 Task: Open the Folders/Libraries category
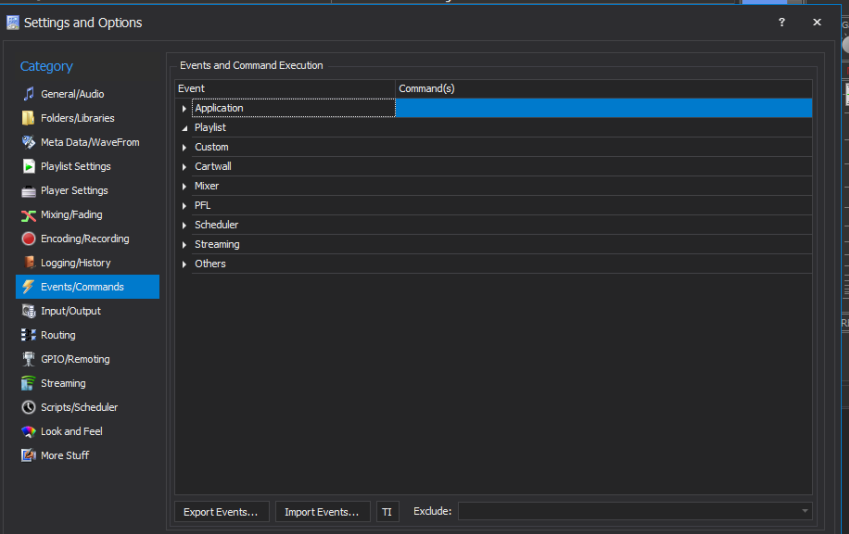pyautogui.click(x=77, y=118)
